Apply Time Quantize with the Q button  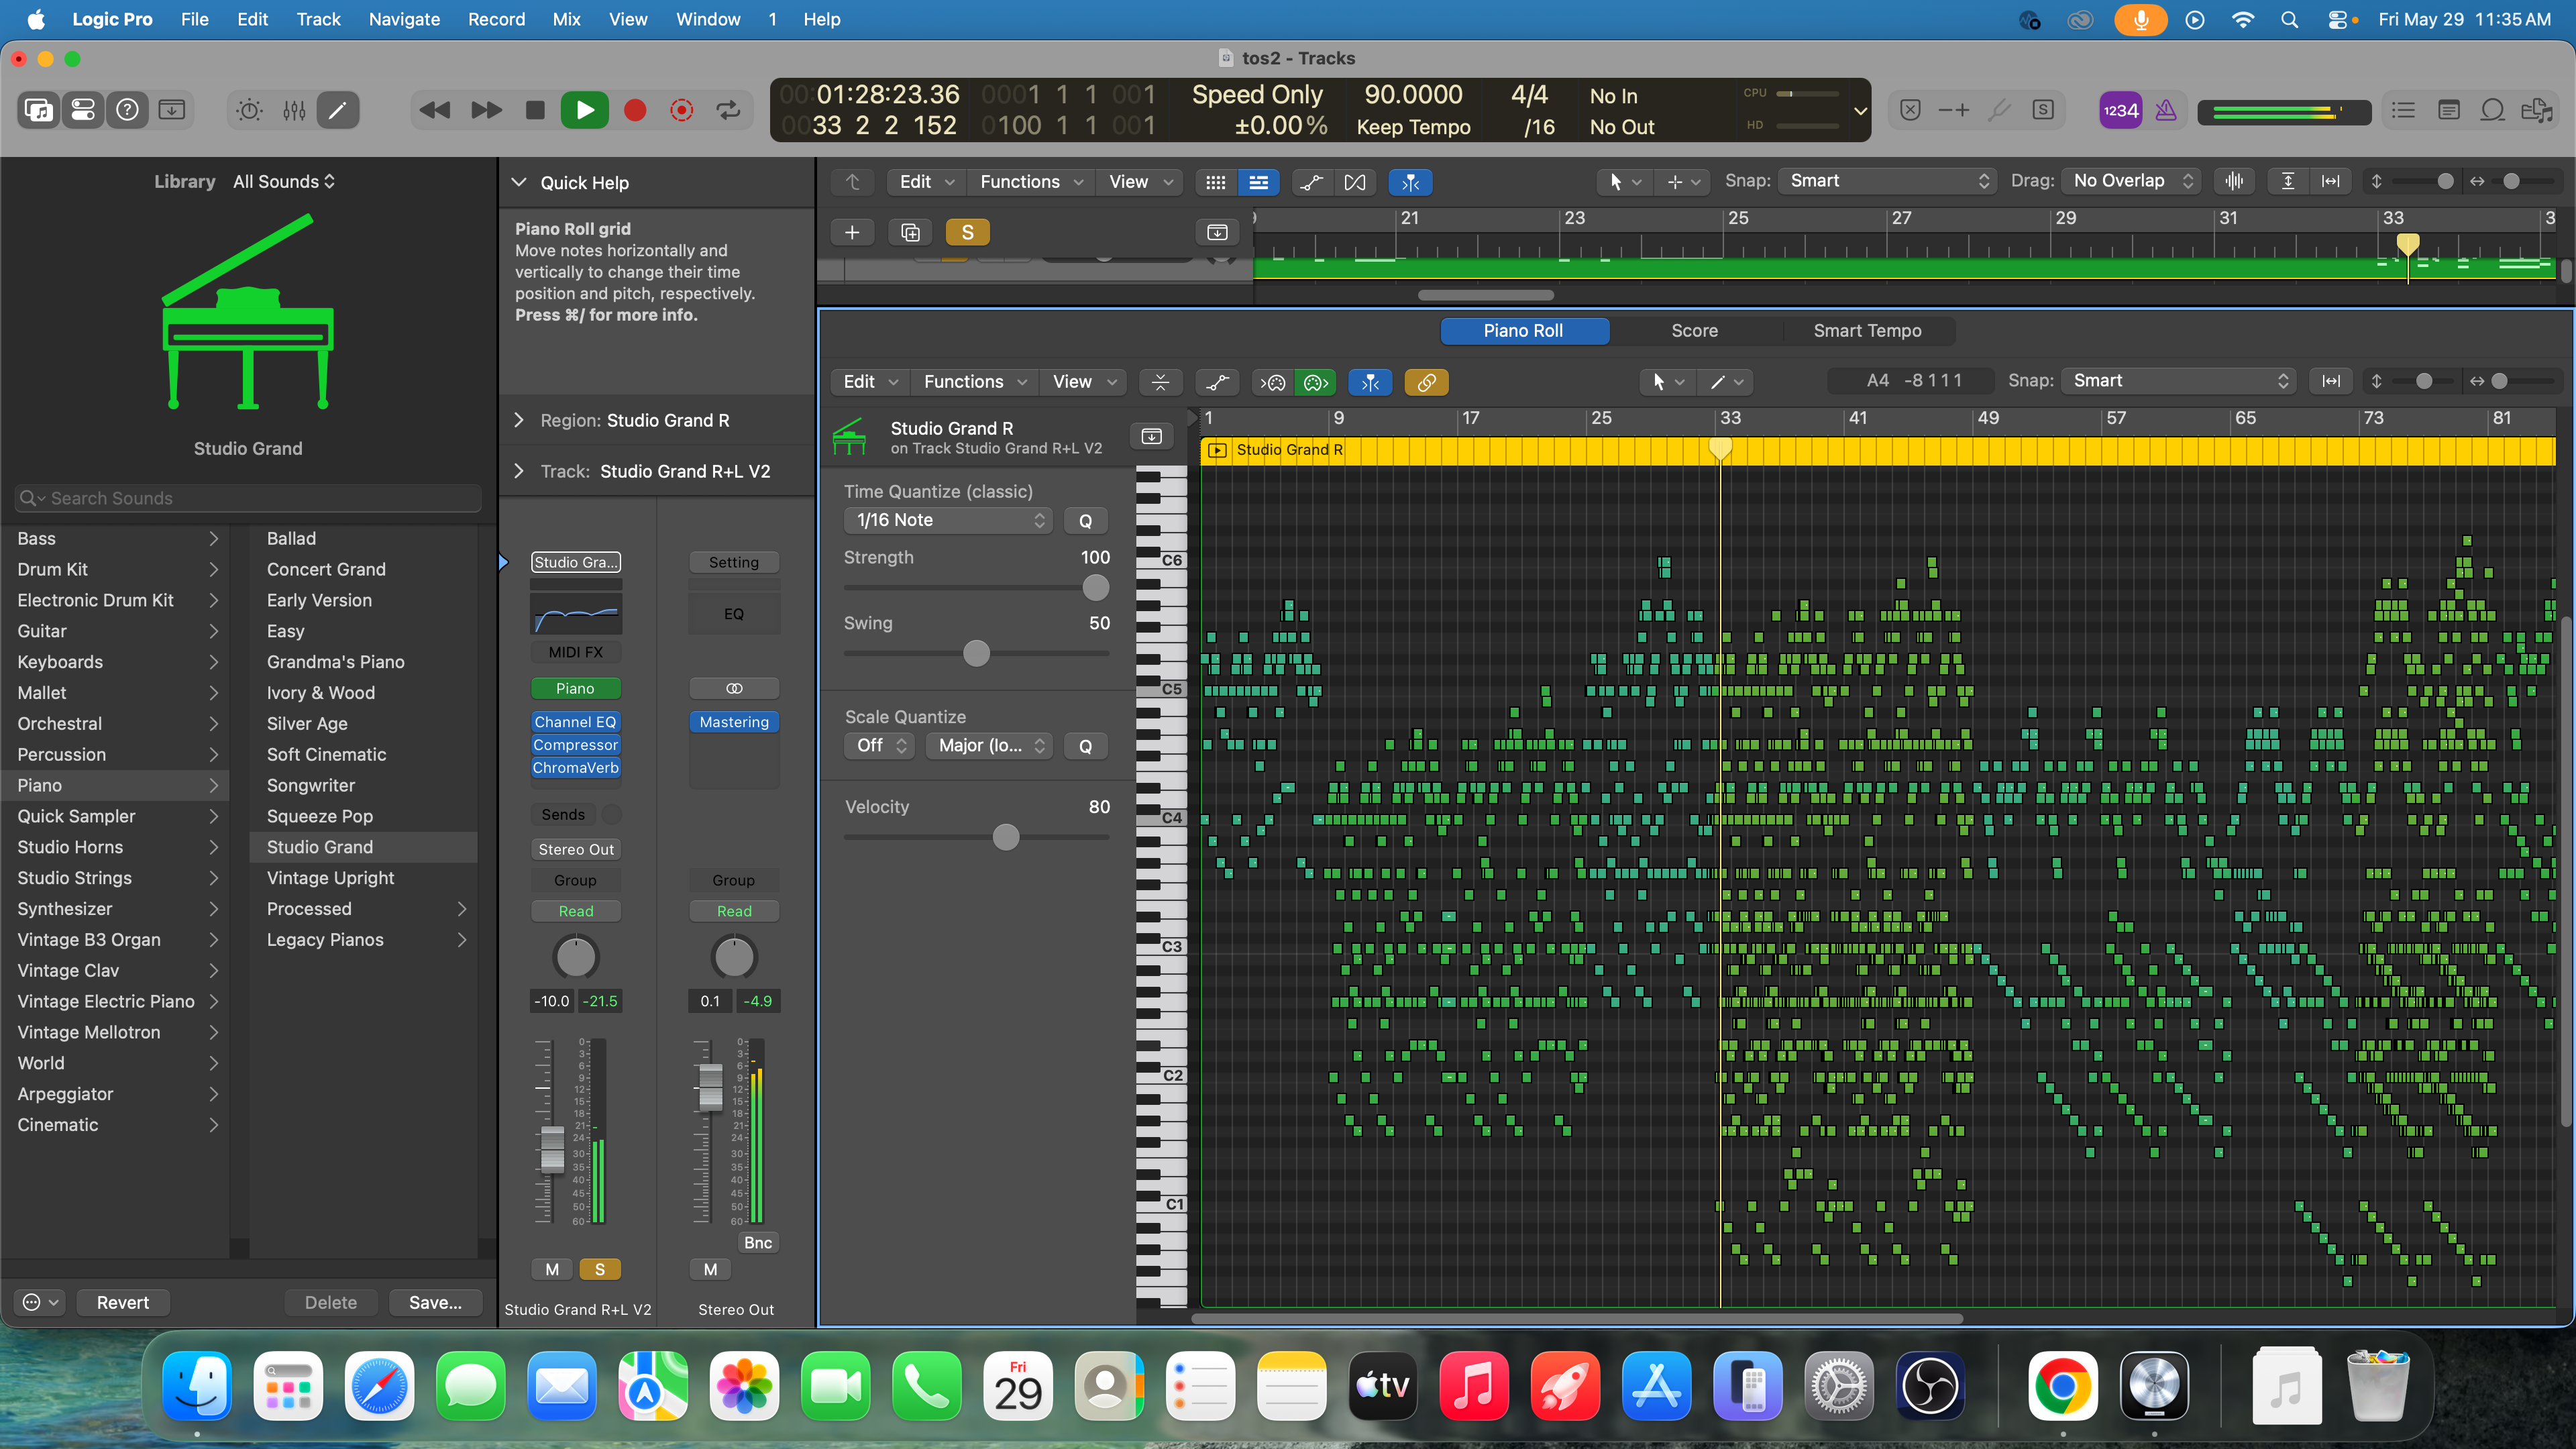click(x=1085, y=520)
